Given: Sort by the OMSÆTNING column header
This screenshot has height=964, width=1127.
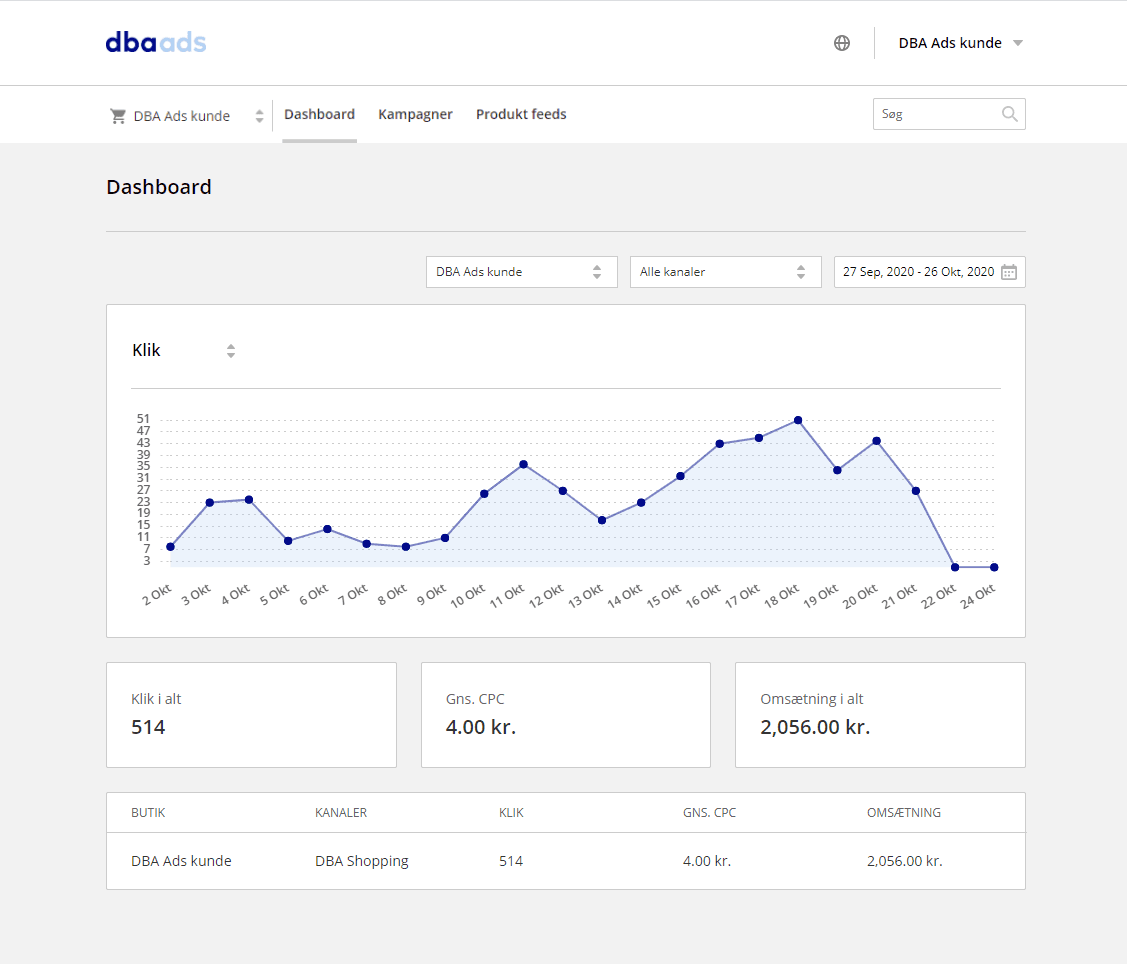Looking at the screenshot, I should (x=903, y=812).
